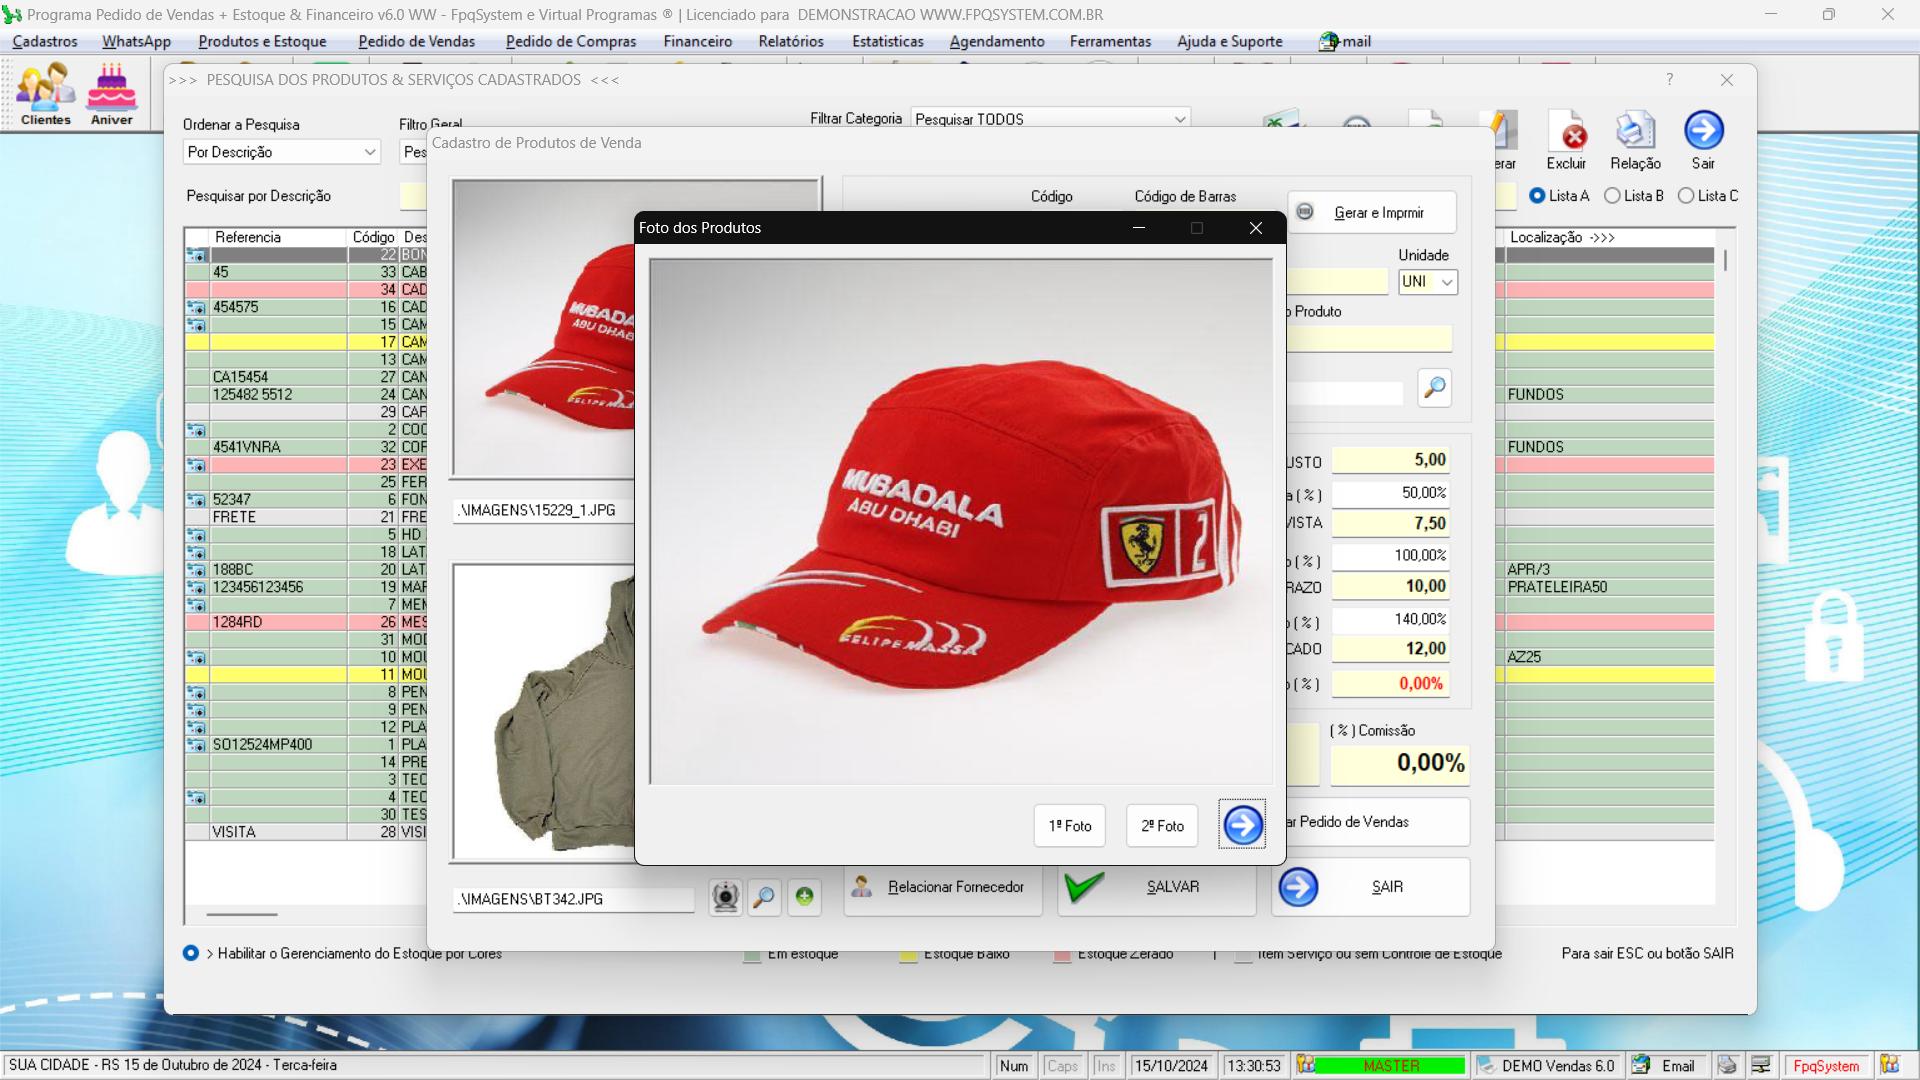Image resolution: width=1920 pixels, height=1080 pixels.
Task: Open the Filtrar Categoria Pesquisar TODOS dropdown
Action: click(1050, 119)
